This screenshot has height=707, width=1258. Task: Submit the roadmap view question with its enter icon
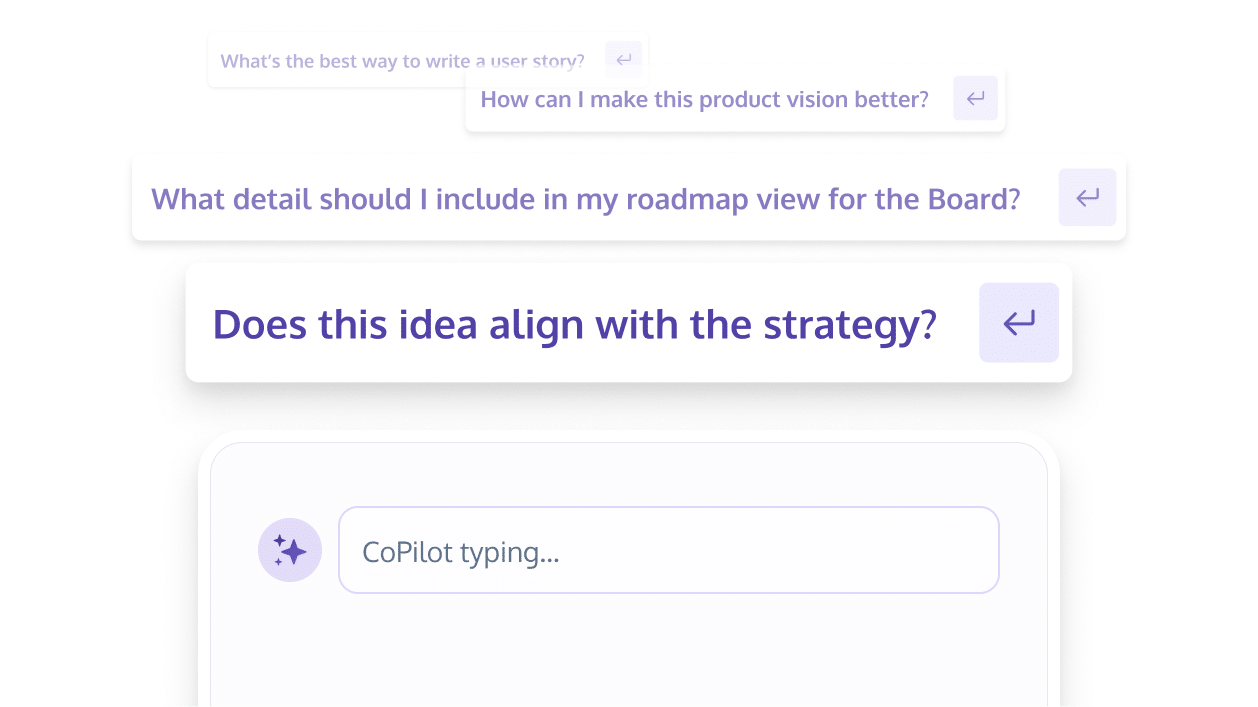tap(1087, 197)
